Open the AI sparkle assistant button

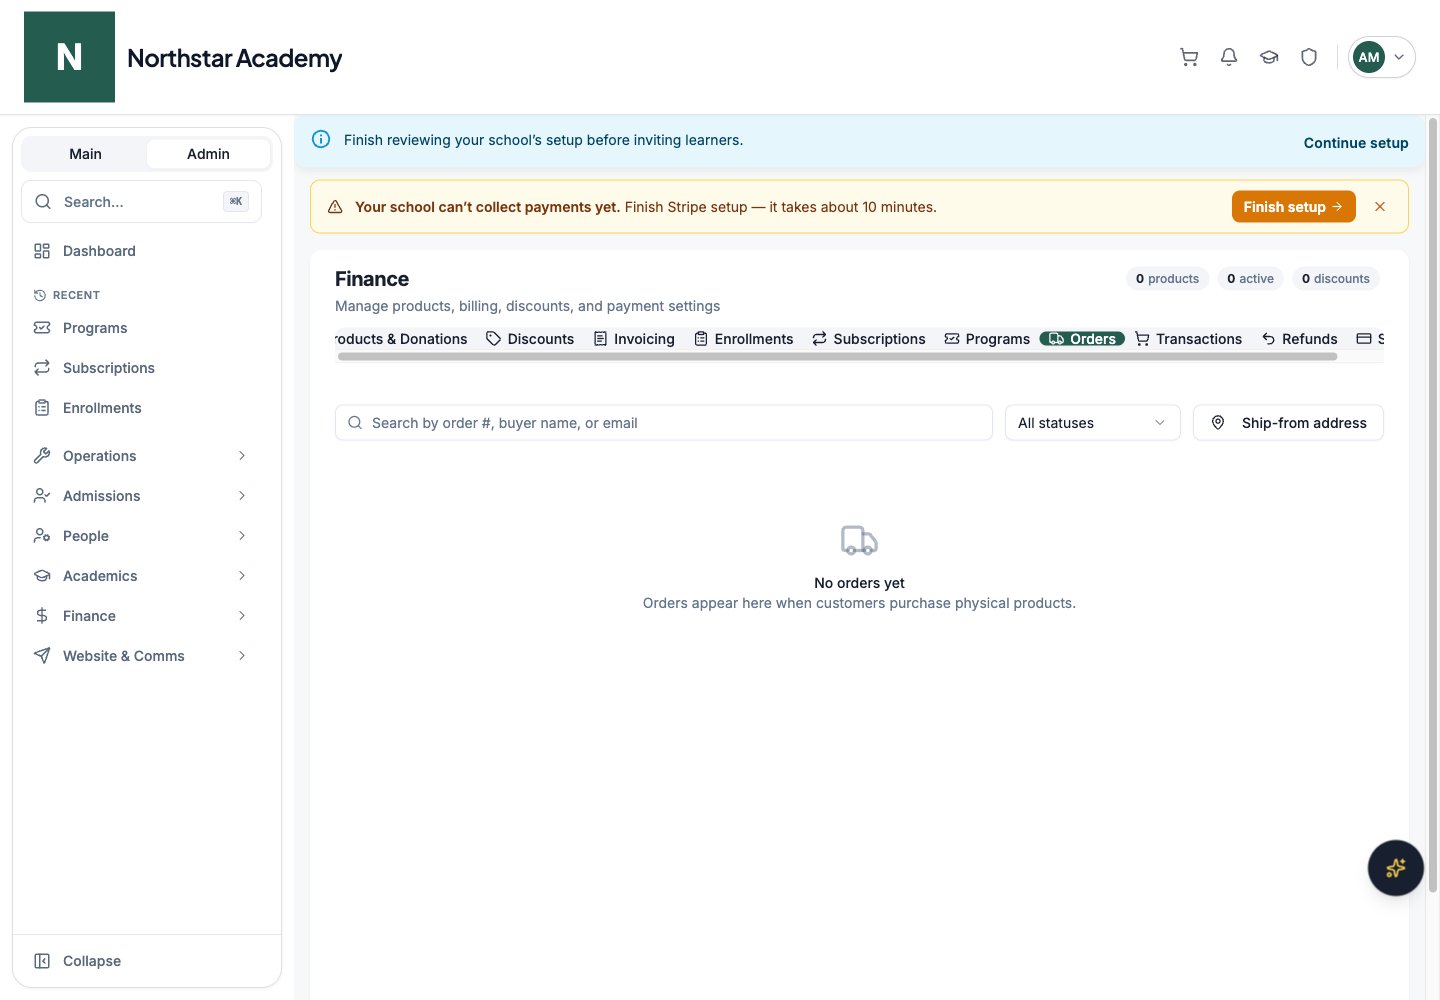point(1396,868)
